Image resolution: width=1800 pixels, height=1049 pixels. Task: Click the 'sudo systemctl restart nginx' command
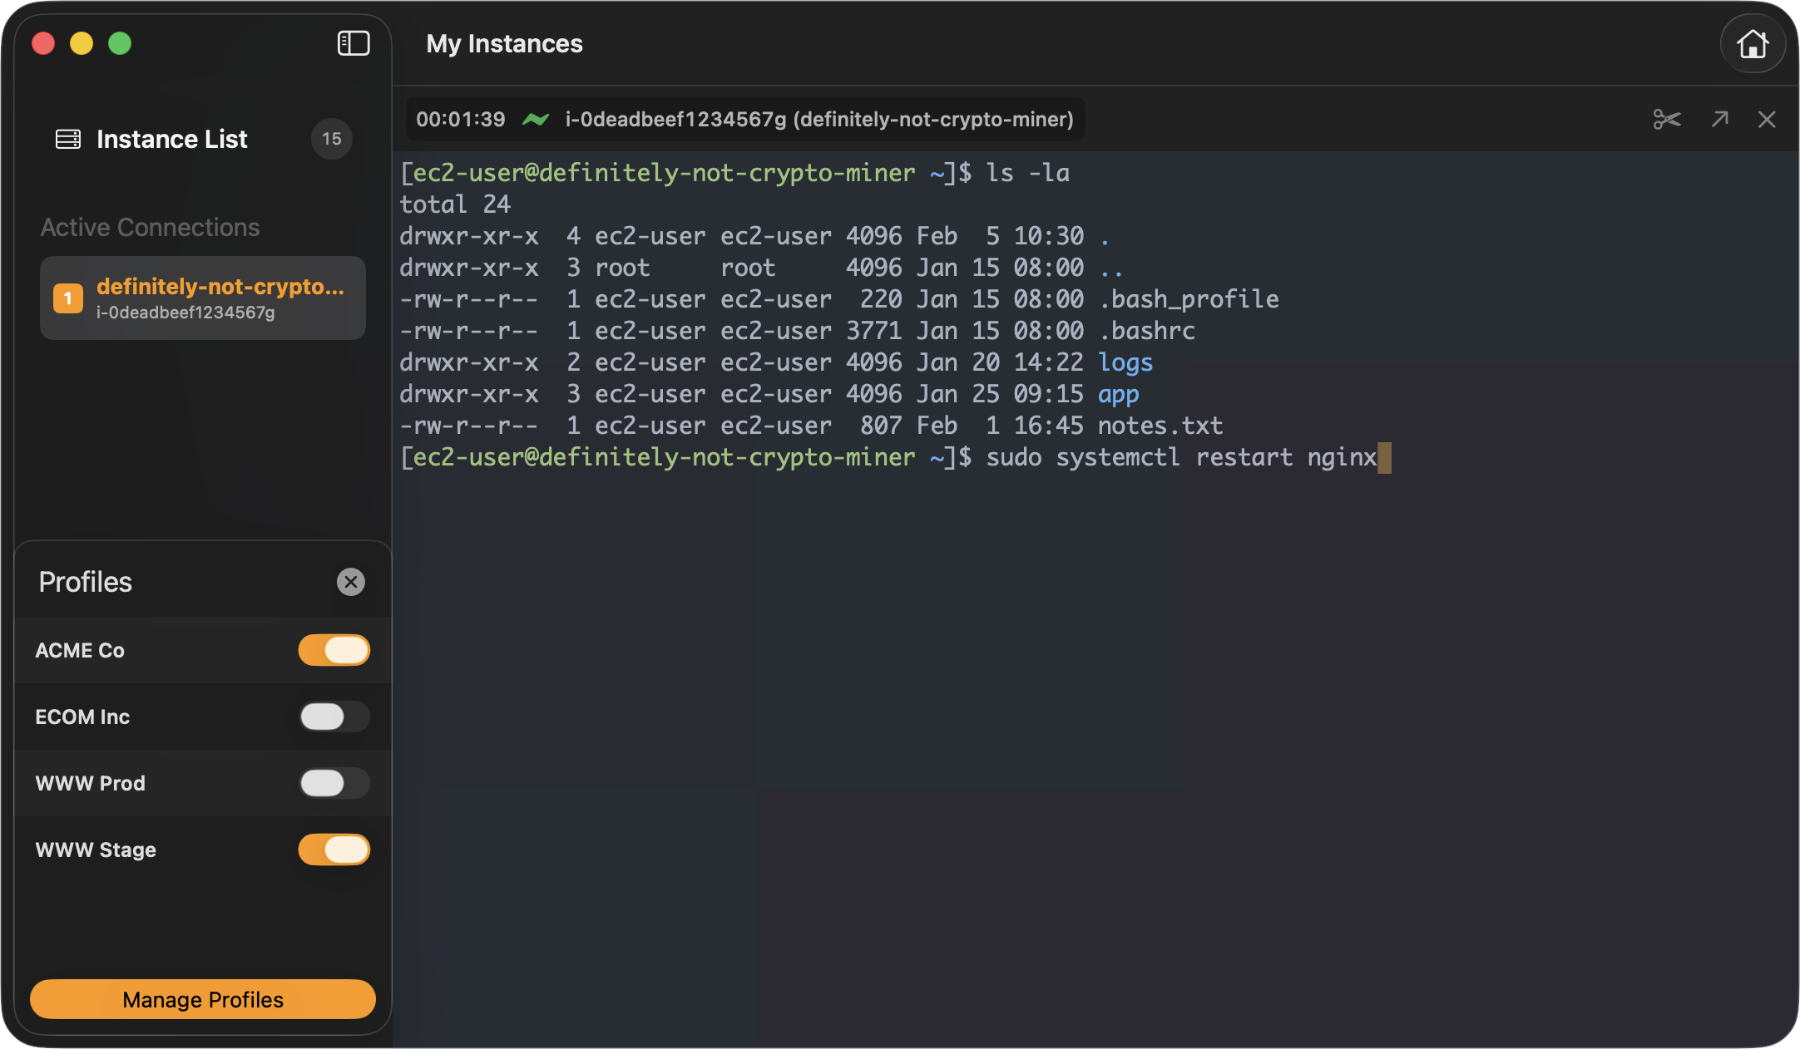(x=1181, y=458)
